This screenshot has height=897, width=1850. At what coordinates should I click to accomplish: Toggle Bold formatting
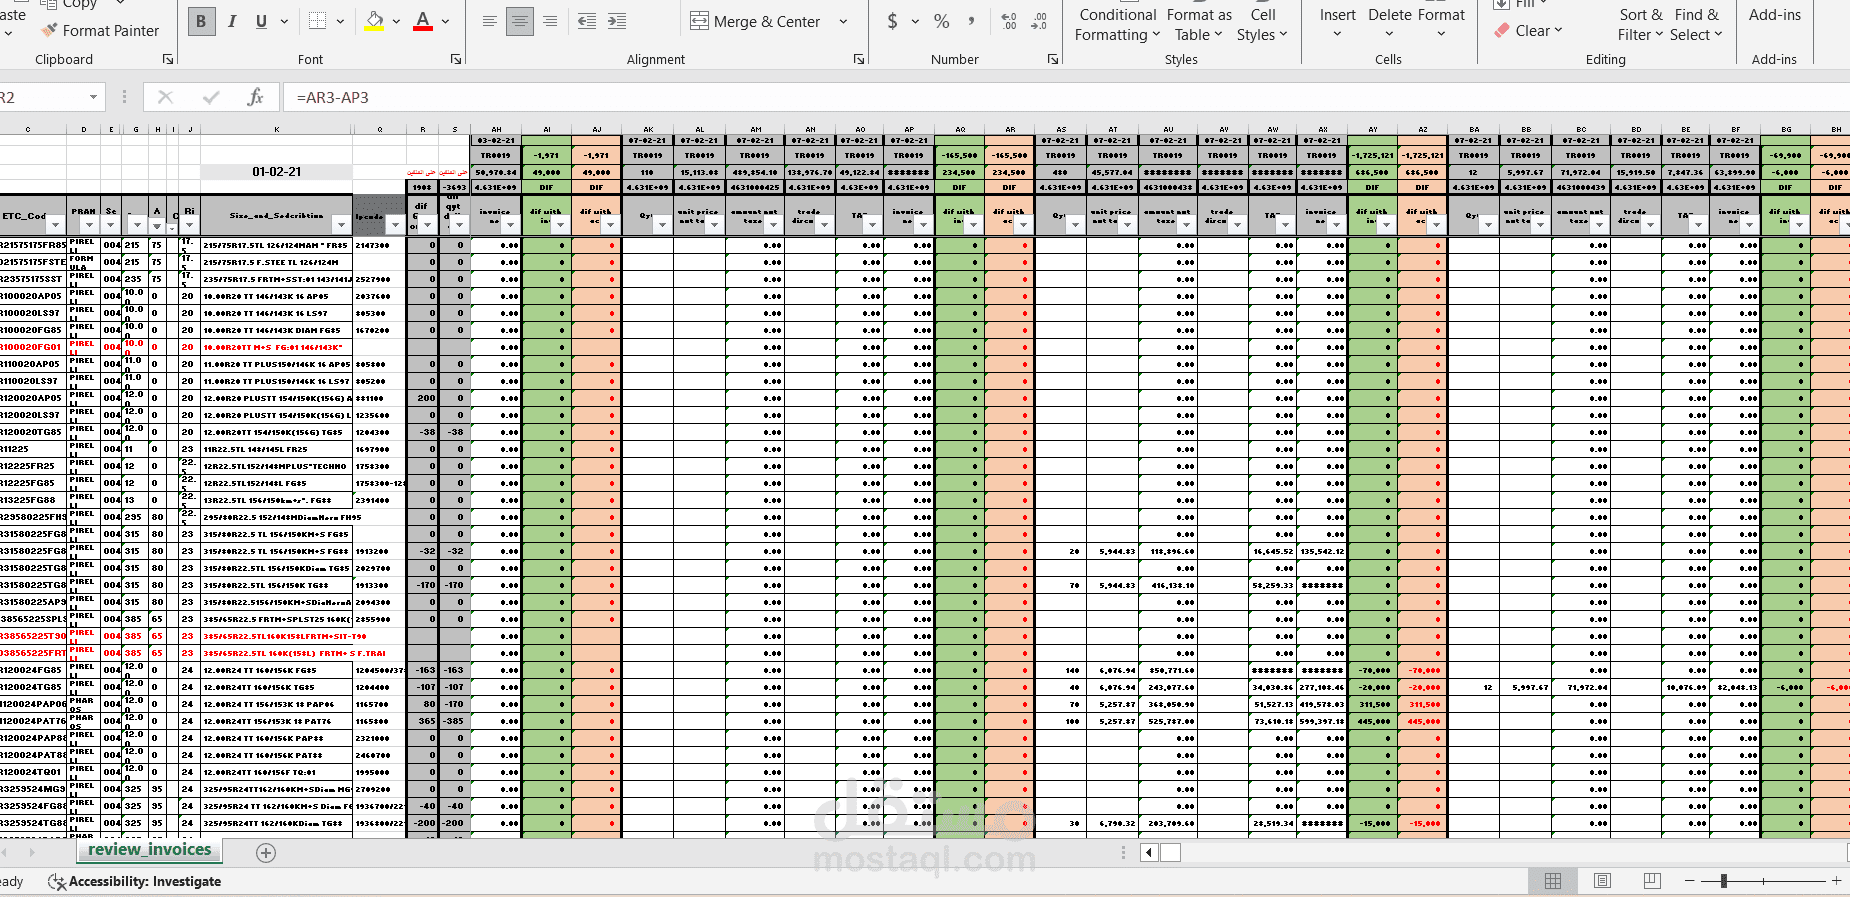(201, 21)
